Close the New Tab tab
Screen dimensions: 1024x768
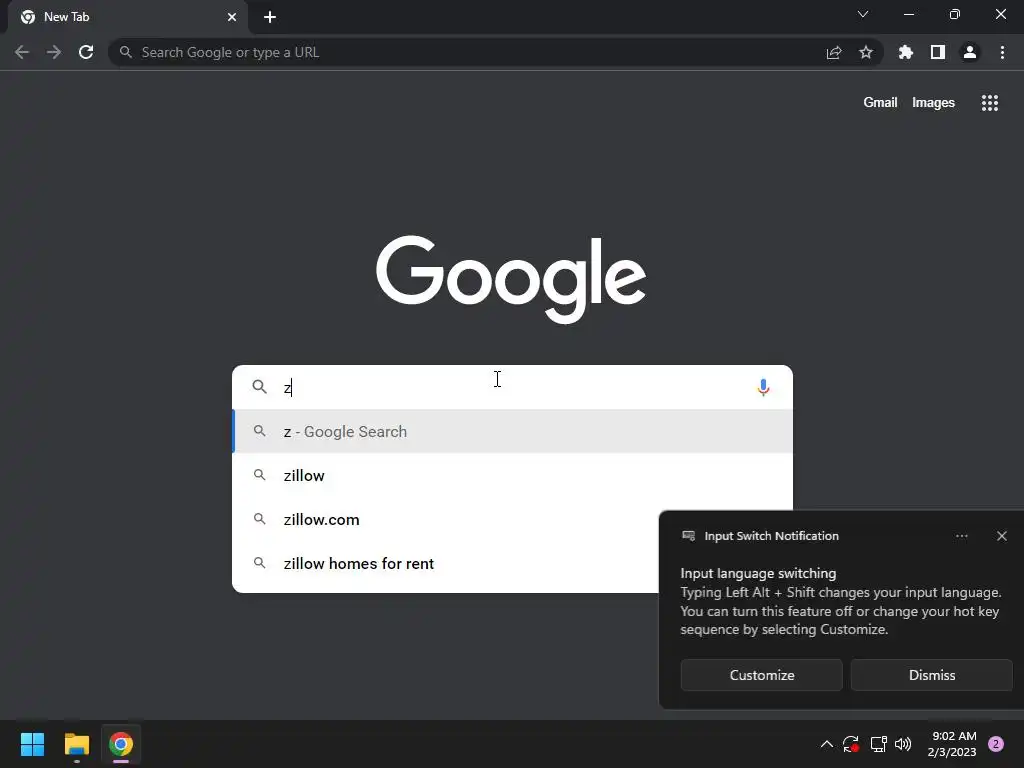(x=232, y=17)
